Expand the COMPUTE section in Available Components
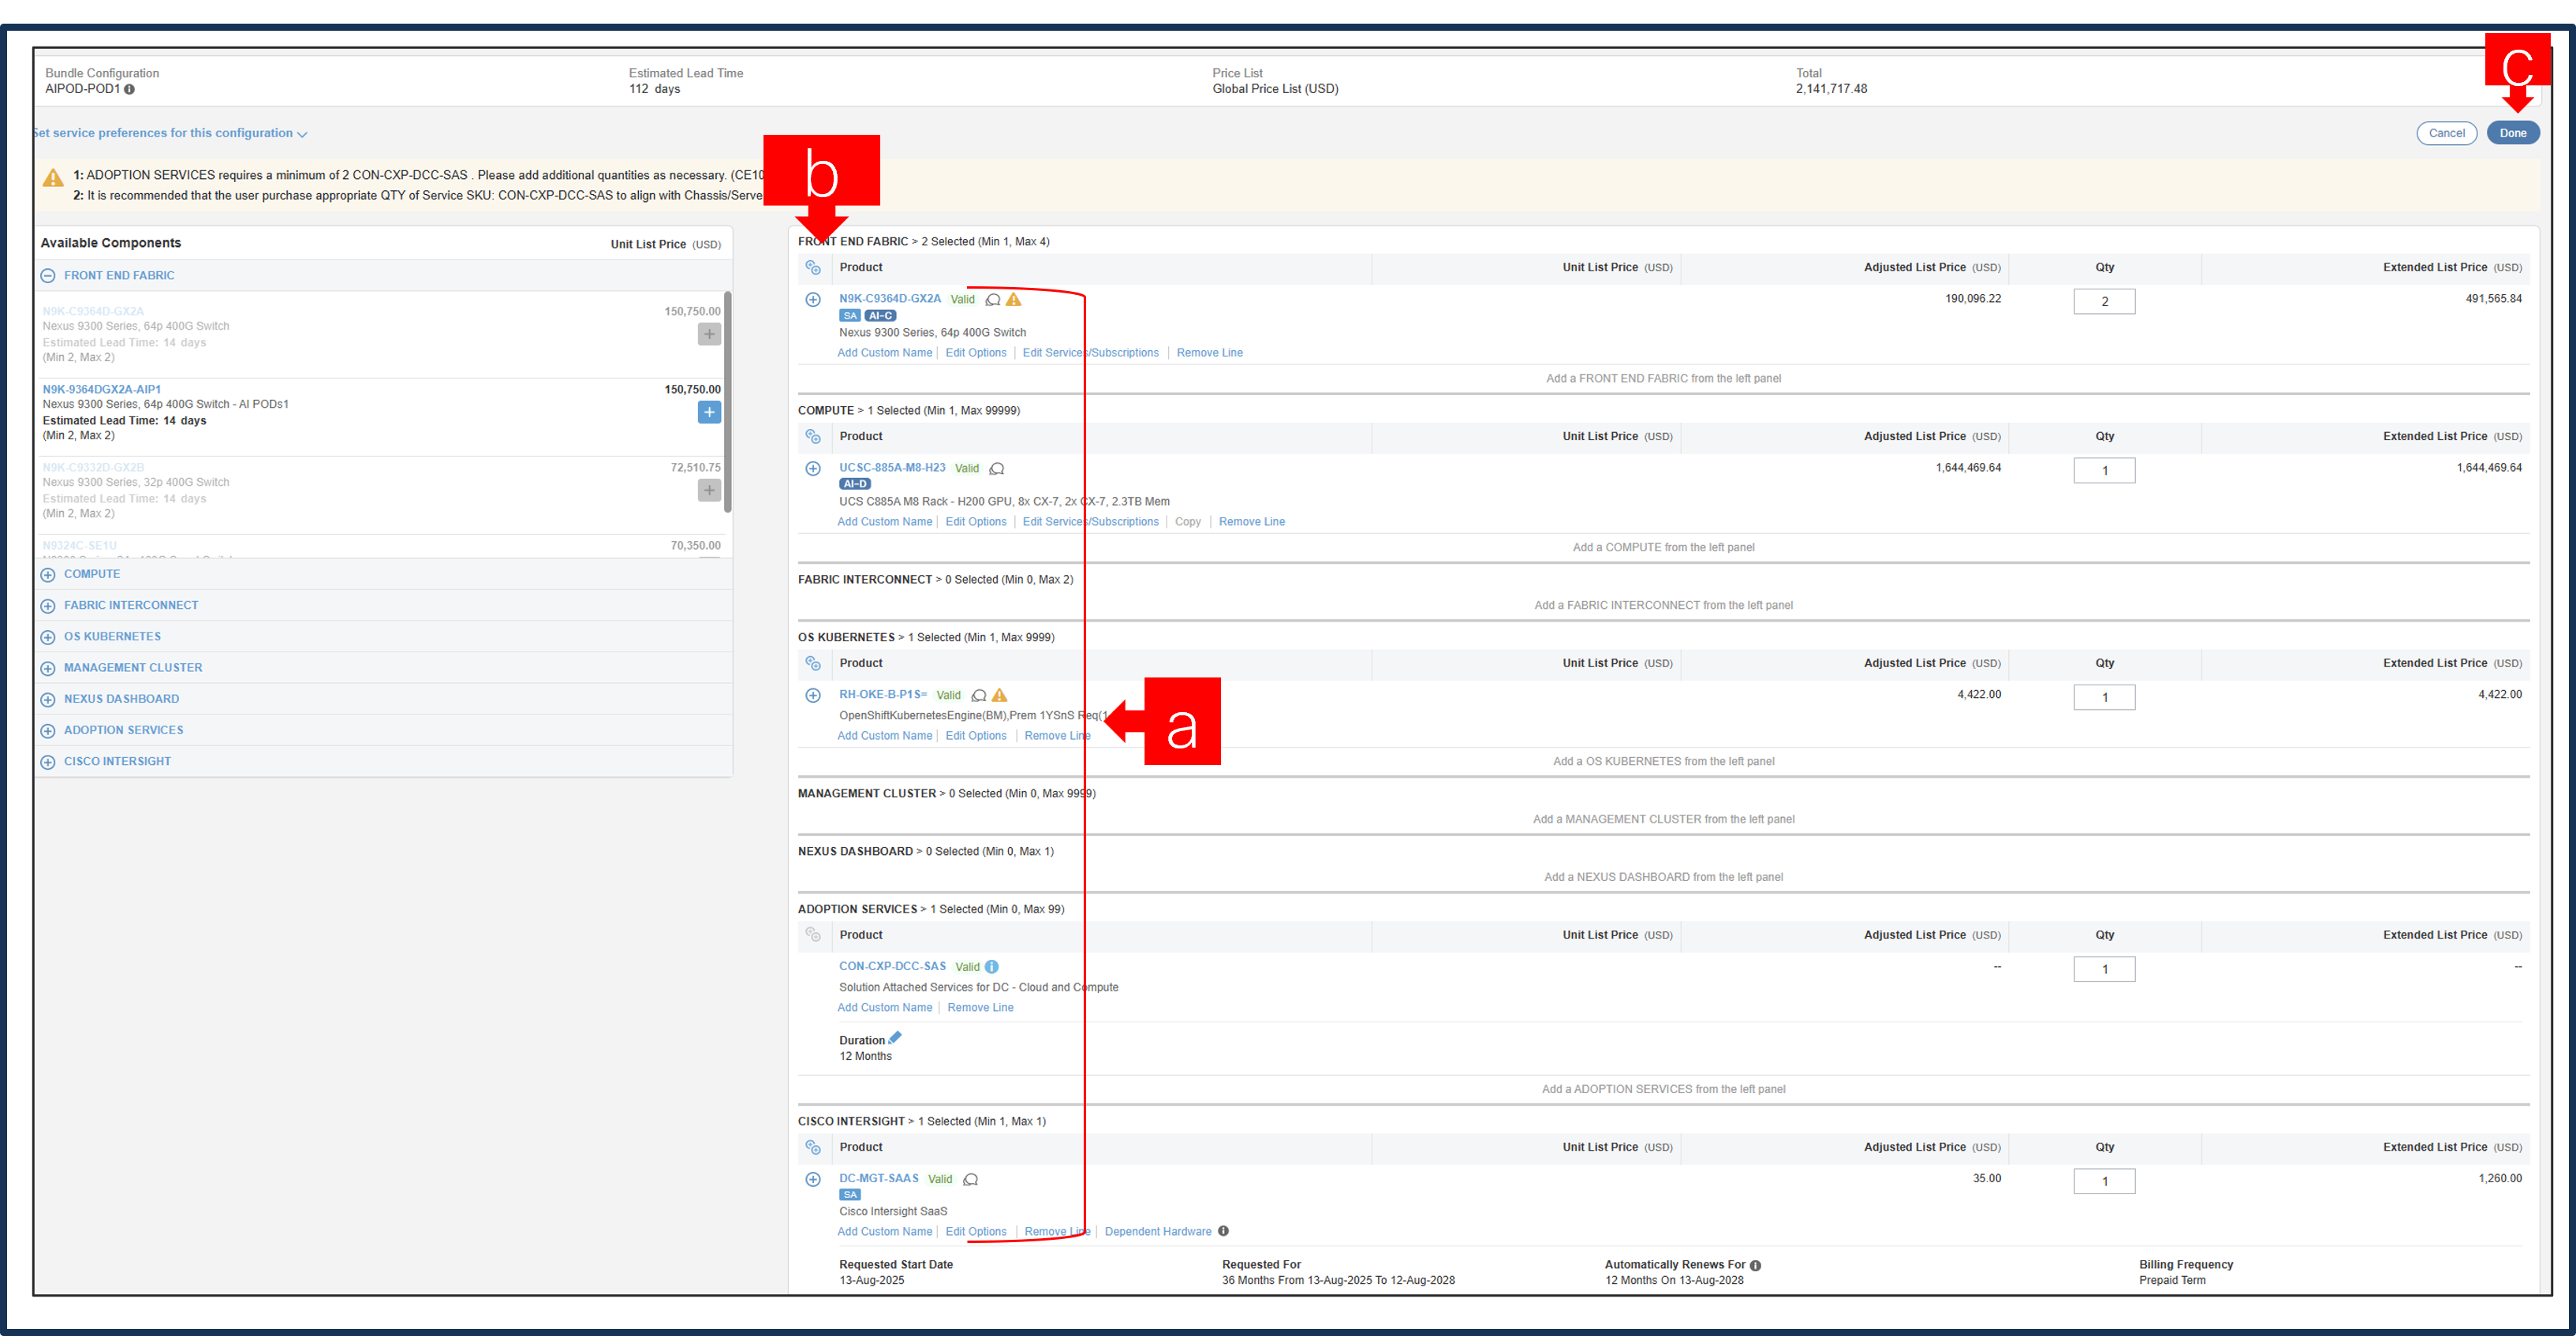The height and width of the screenshot is (1336, 2576). pyautogui.click(x=47, y=574)
